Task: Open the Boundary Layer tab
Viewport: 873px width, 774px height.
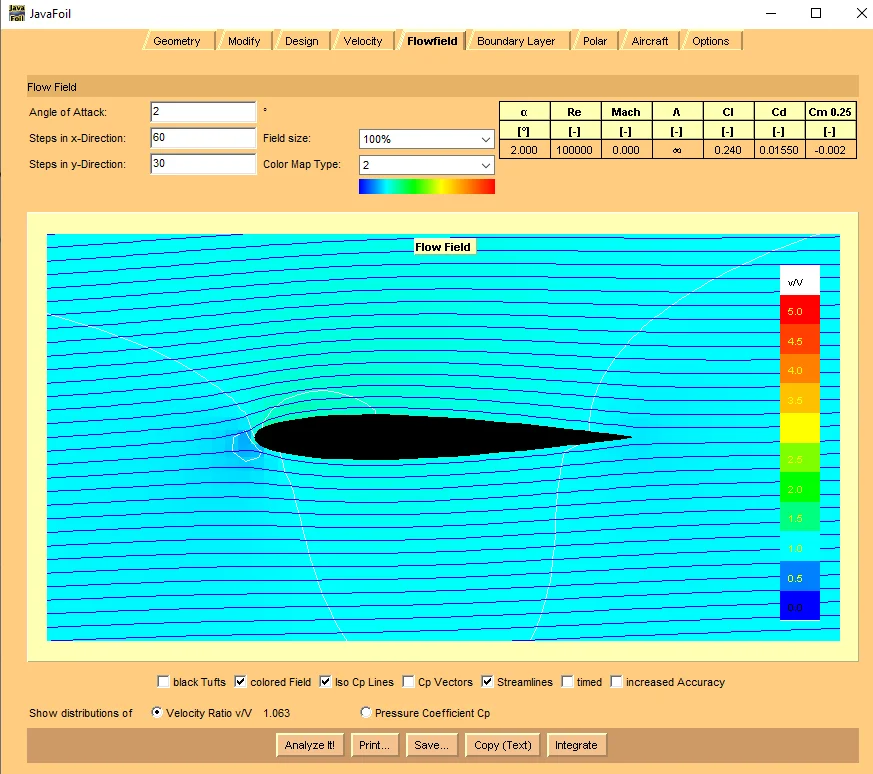Action: pyautogui.click(x=516, y=41)
